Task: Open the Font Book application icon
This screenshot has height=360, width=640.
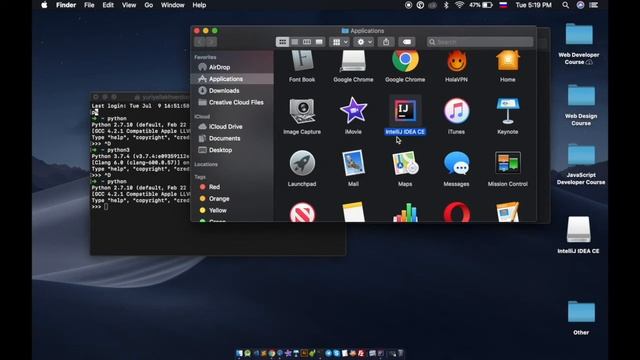Action: pos(302,61)
